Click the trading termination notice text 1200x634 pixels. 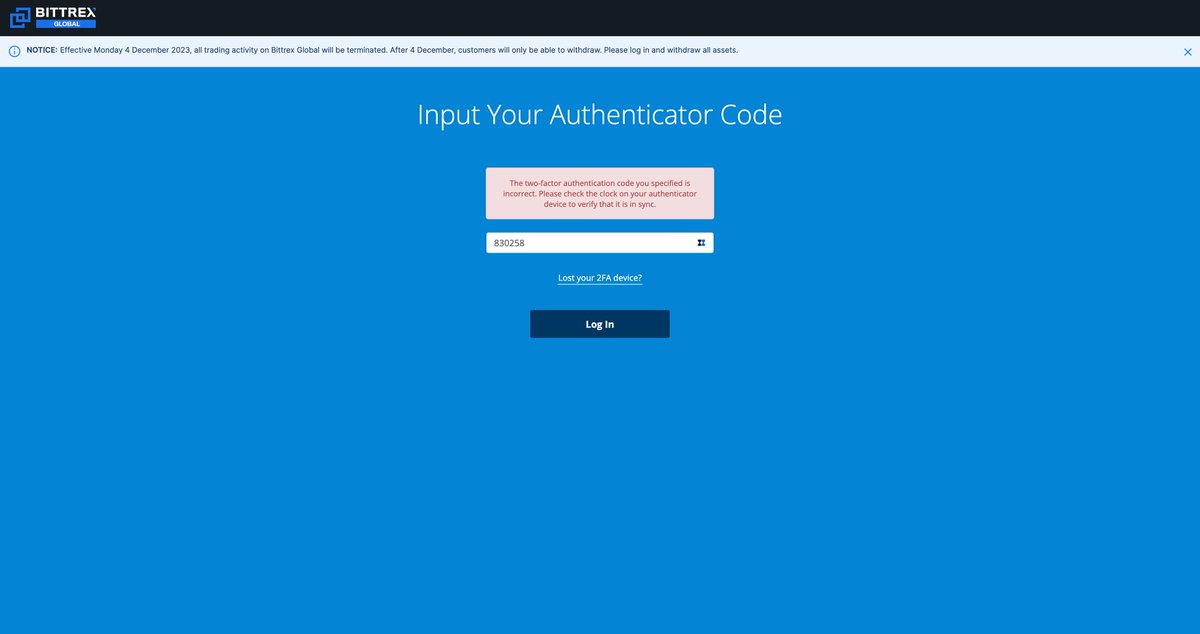pyautogui.click(x=382, y=50)
